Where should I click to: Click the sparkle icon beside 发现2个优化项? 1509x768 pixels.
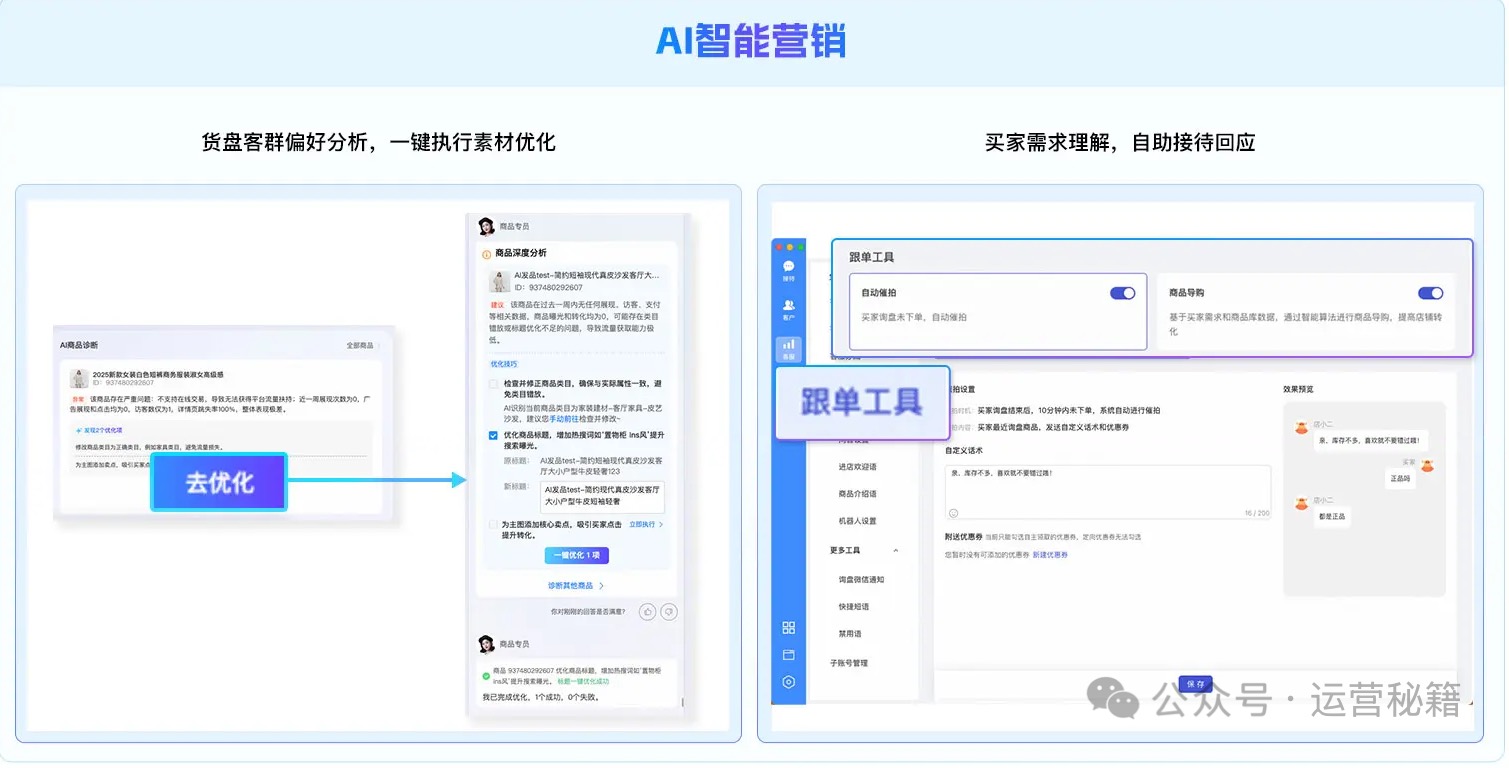coord(79,429)
